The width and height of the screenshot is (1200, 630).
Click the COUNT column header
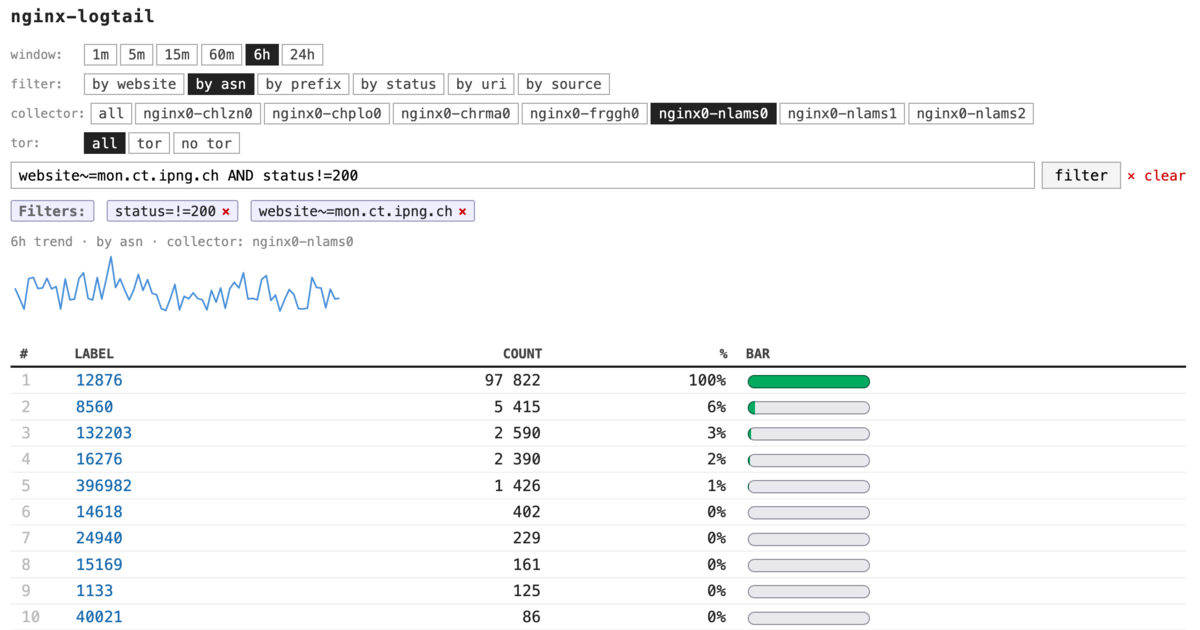click(522, 353)
